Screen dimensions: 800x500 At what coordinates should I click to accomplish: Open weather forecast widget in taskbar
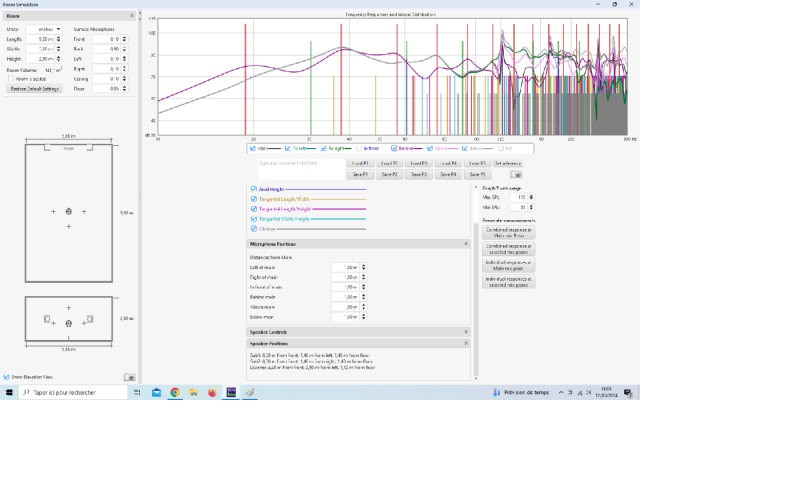point(521,392)
